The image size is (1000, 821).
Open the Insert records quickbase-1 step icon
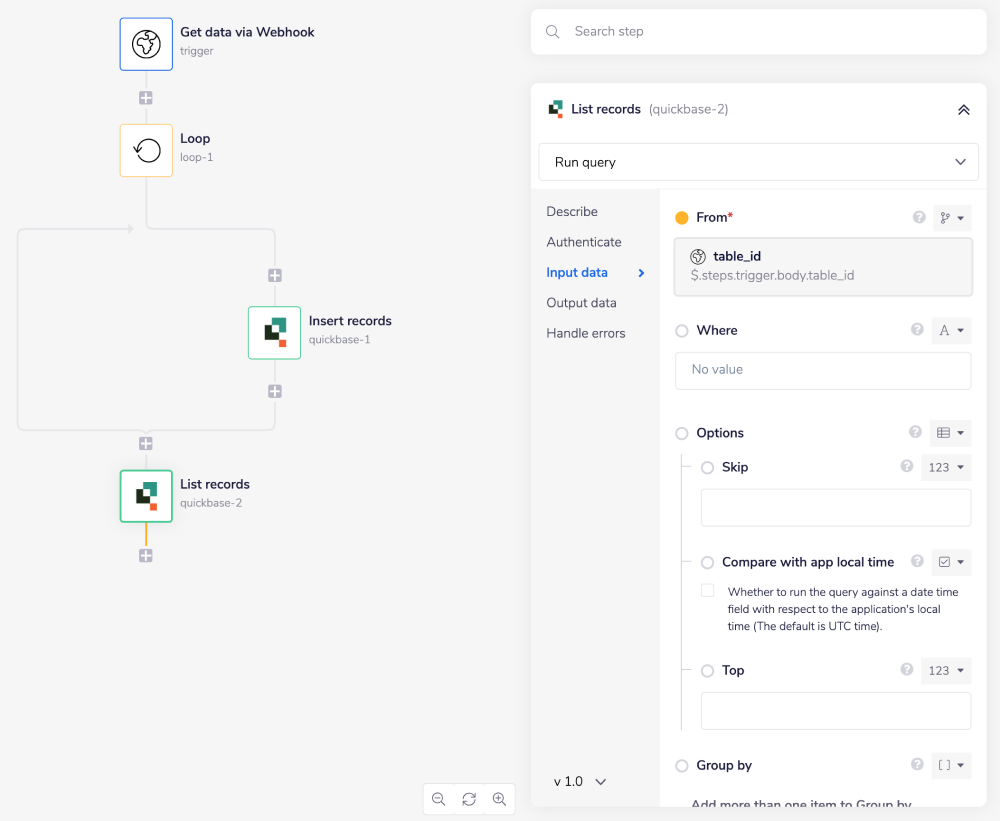point(274,333)
